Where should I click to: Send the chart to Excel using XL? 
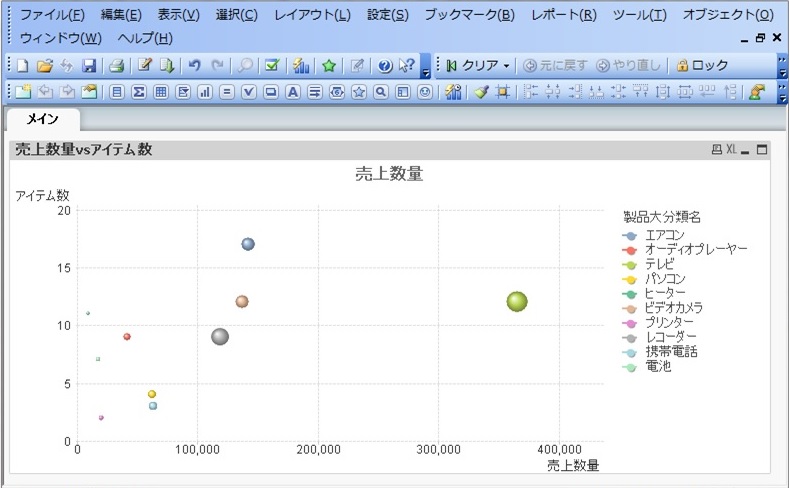[731, 149]
